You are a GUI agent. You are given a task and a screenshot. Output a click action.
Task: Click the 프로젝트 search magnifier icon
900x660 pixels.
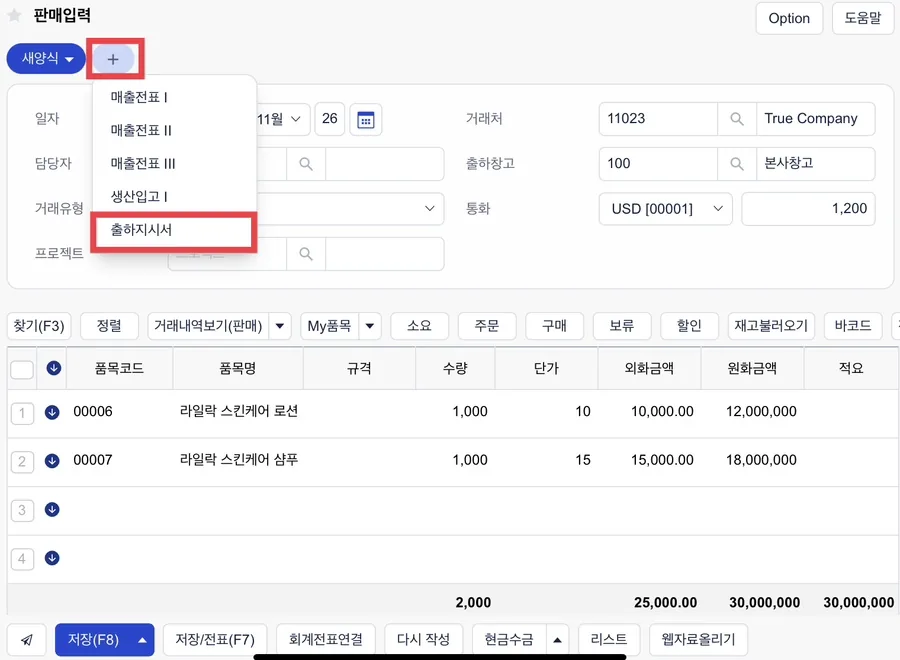tap(306, 254)
